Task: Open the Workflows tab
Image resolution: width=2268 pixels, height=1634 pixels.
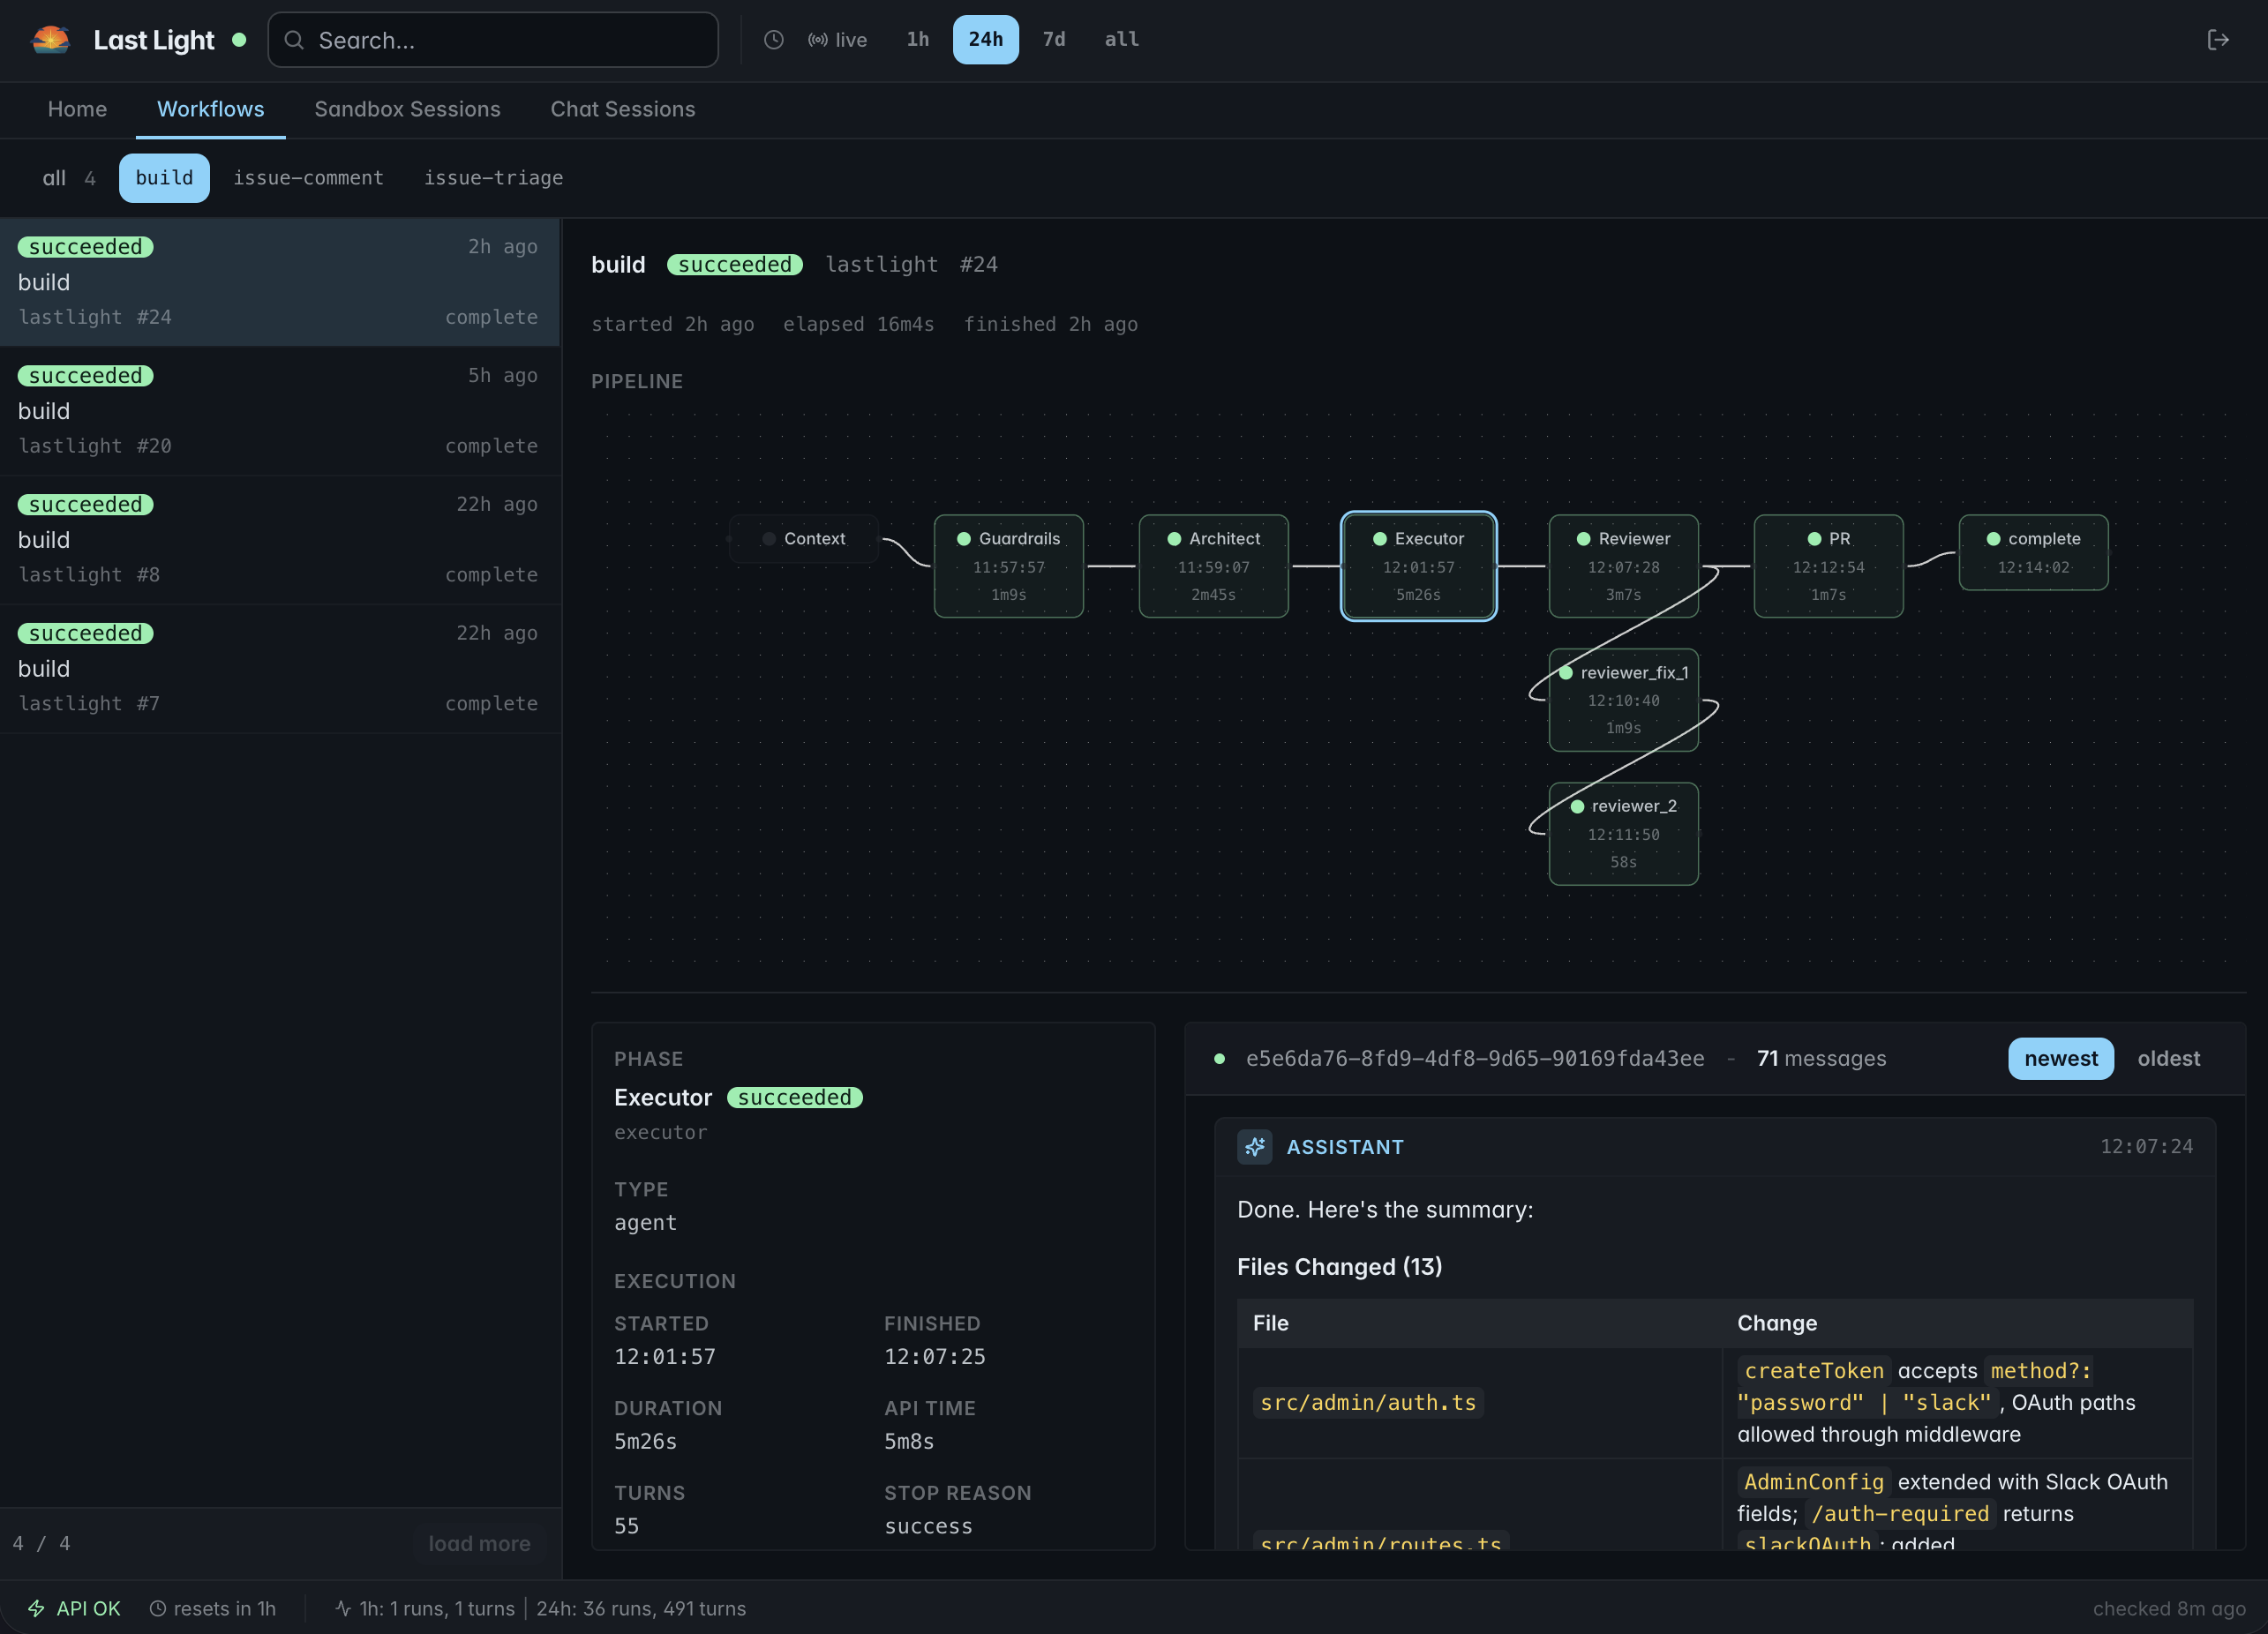Action: tap(211, 109)
